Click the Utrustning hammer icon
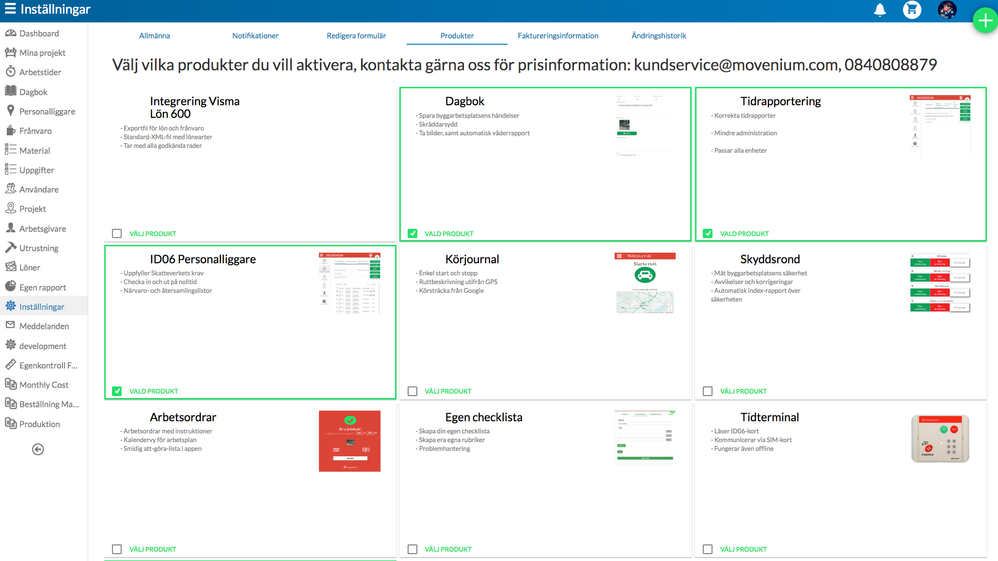 tap(11, 248)
